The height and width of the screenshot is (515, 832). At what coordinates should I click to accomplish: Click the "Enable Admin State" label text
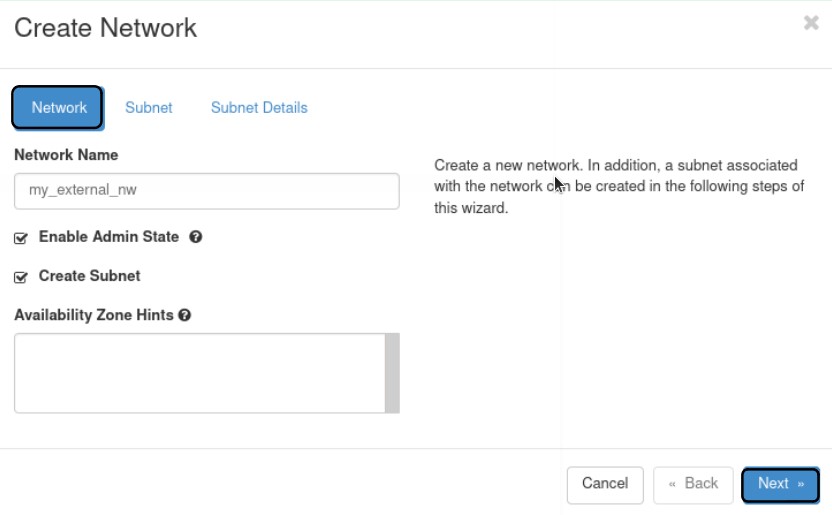[x=108, y=237]
